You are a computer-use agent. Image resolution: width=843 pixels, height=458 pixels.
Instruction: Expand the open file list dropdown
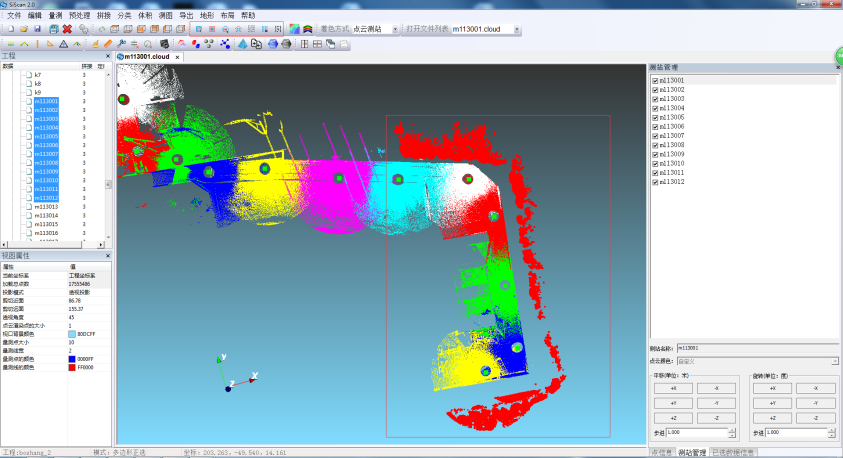517,29
